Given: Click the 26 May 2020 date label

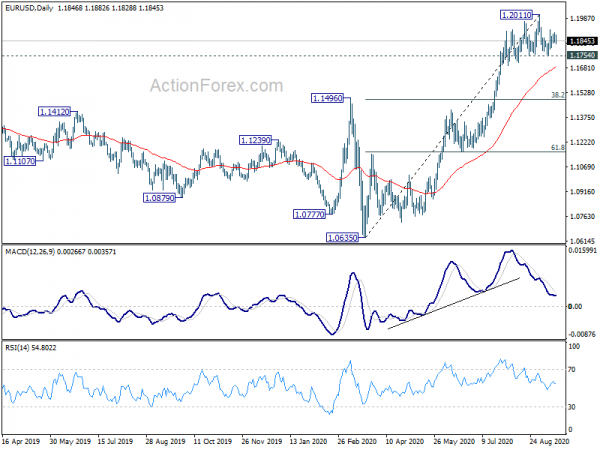Looking at the screenshot, I should (454, 442).
